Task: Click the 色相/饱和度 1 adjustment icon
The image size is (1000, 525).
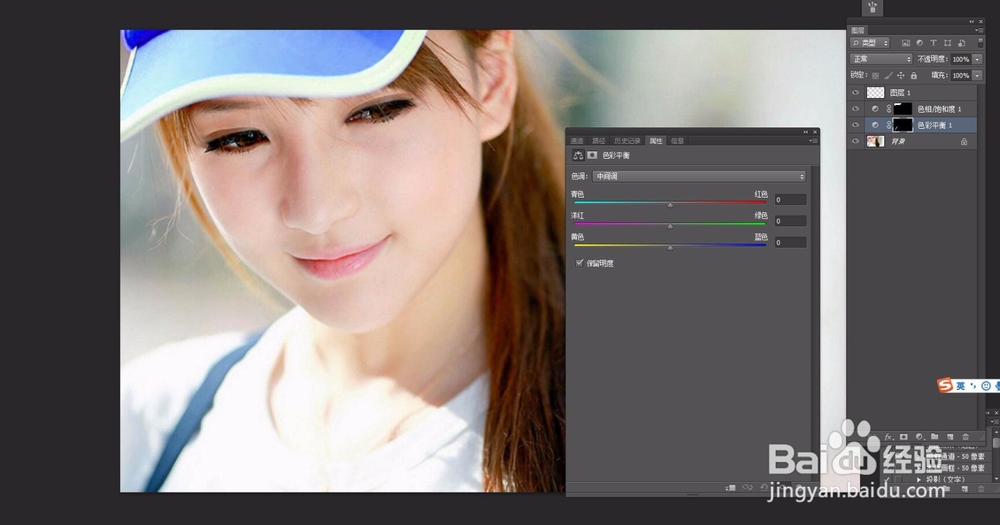Action: point(875,109)
